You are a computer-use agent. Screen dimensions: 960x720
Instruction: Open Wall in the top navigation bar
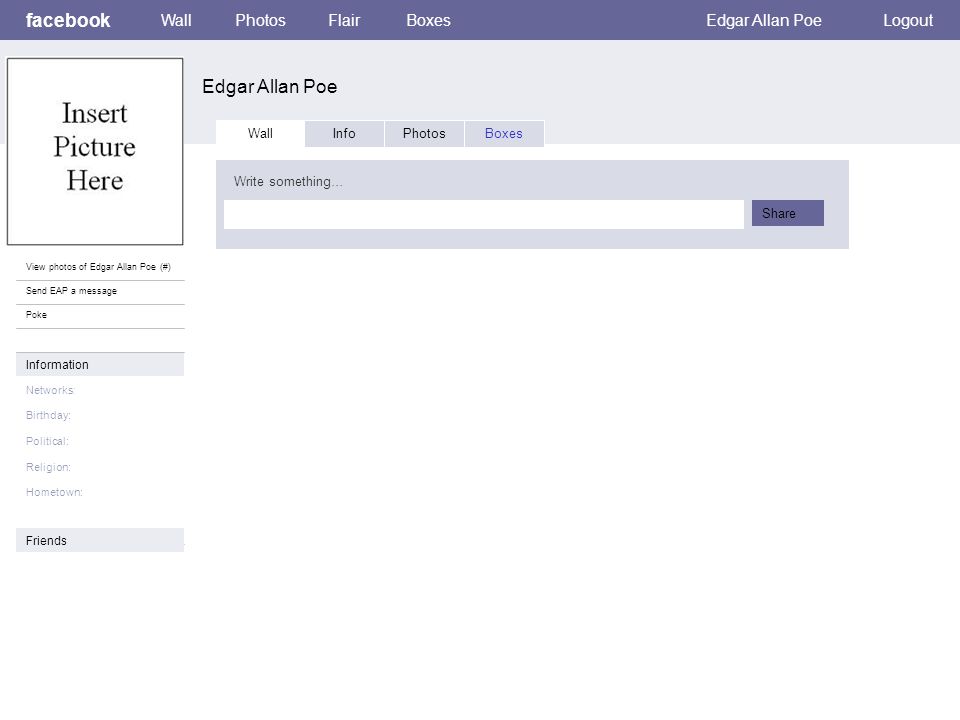(176, 20)
